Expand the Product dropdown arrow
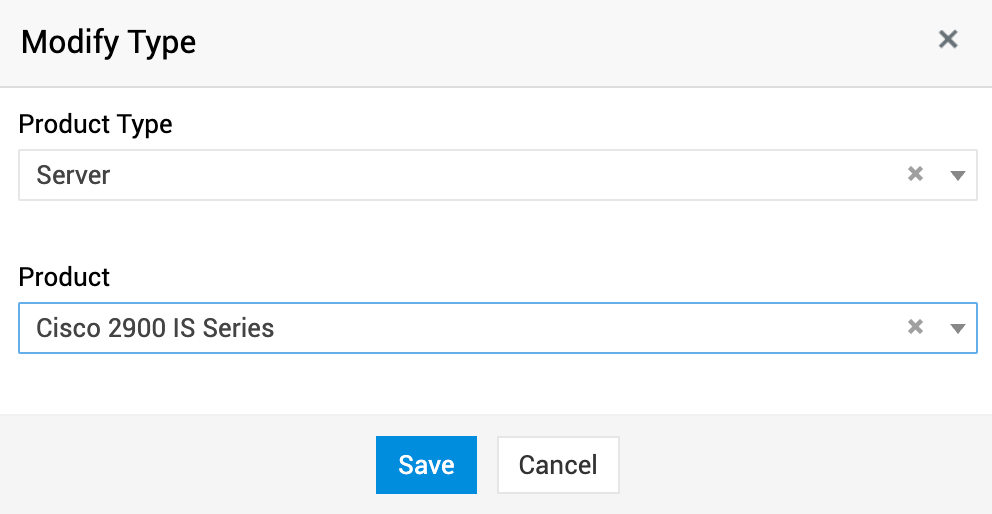Viewport: 992px width, 514px height. [957, 327]
